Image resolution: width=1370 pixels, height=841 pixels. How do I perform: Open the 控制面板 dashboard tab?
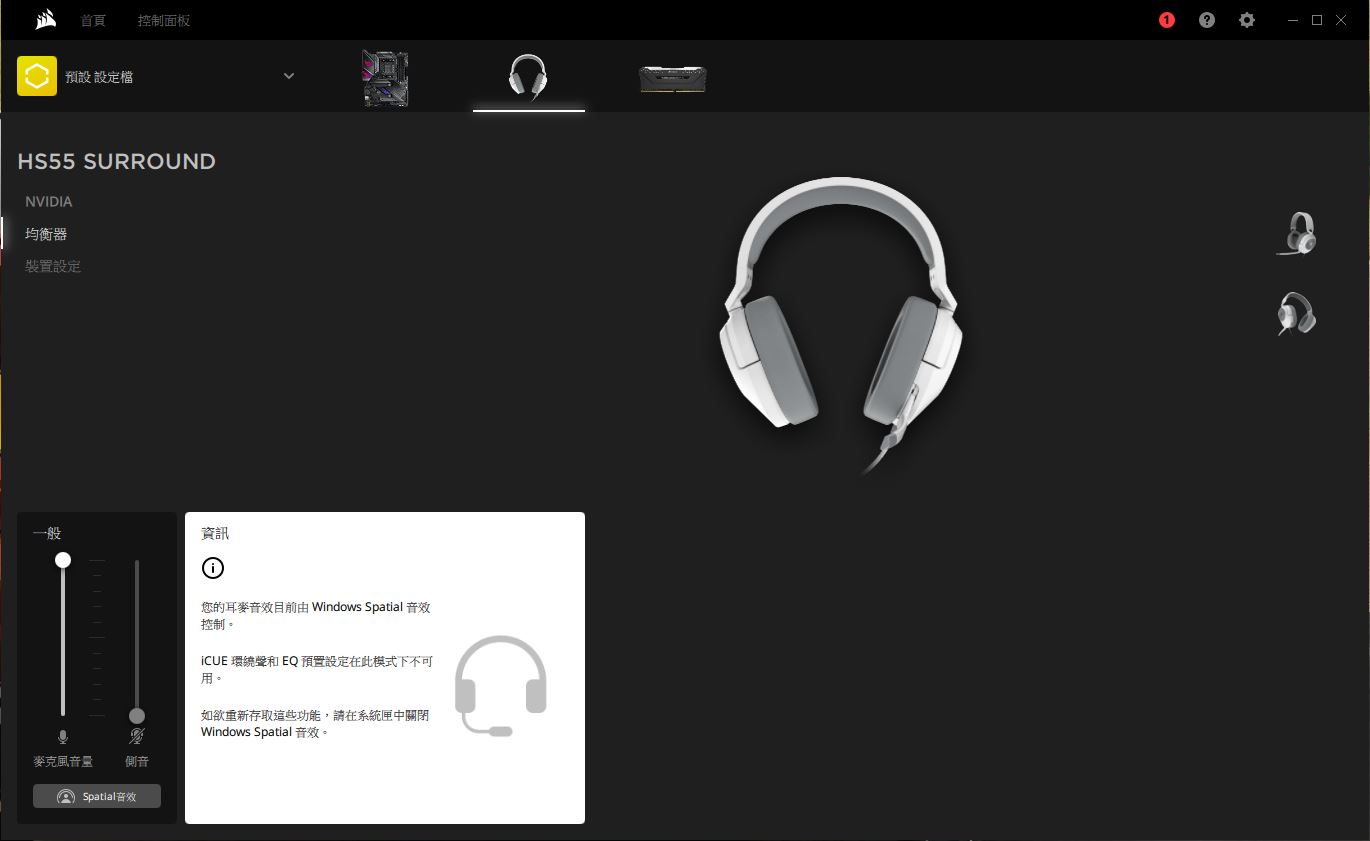pos(163,20)
